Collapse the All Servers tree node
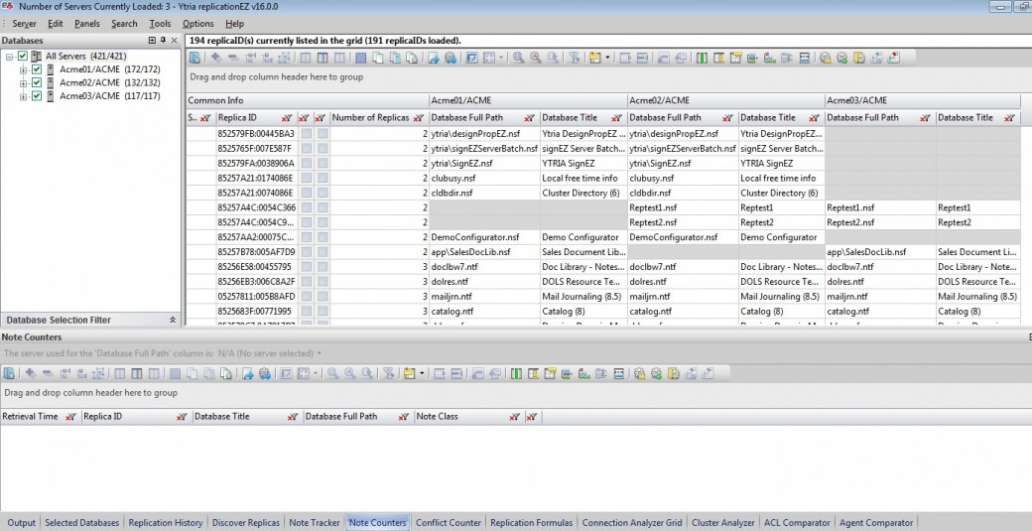This screenshot has height=531, width=1032. (10, 57)
